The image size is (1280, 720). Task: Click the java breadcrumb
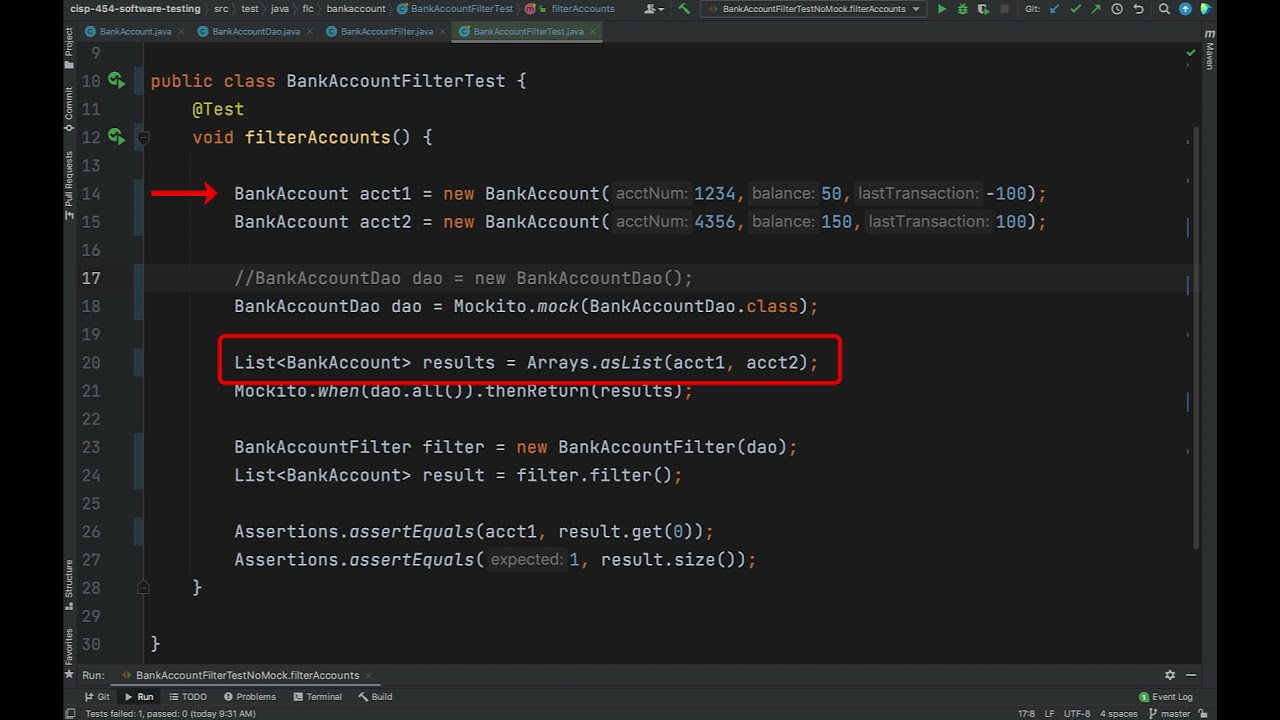(280, 9)
